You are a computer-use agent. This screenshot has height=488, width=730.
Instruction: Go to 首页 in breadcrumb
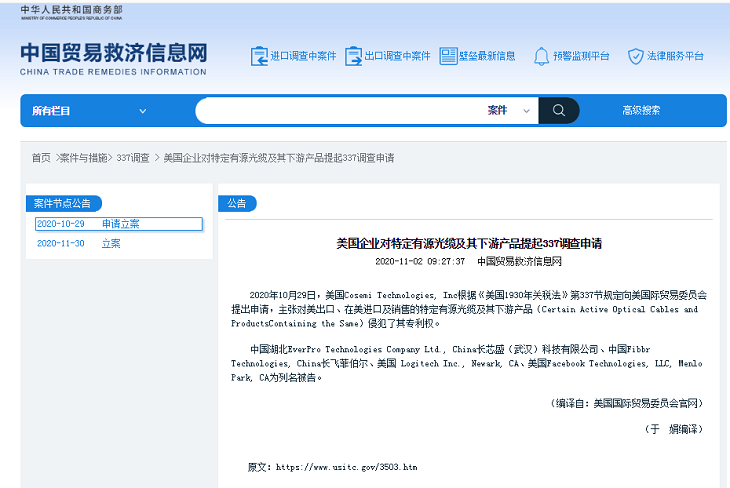tap(41, 158)
